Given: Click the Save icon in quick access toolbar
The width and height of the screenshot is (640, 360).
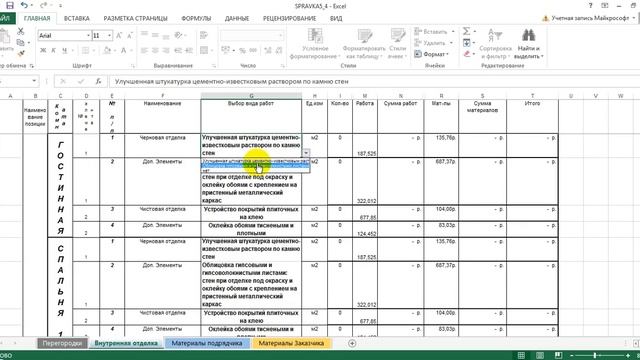Looking at the screenshot, I should pos(10,5).
